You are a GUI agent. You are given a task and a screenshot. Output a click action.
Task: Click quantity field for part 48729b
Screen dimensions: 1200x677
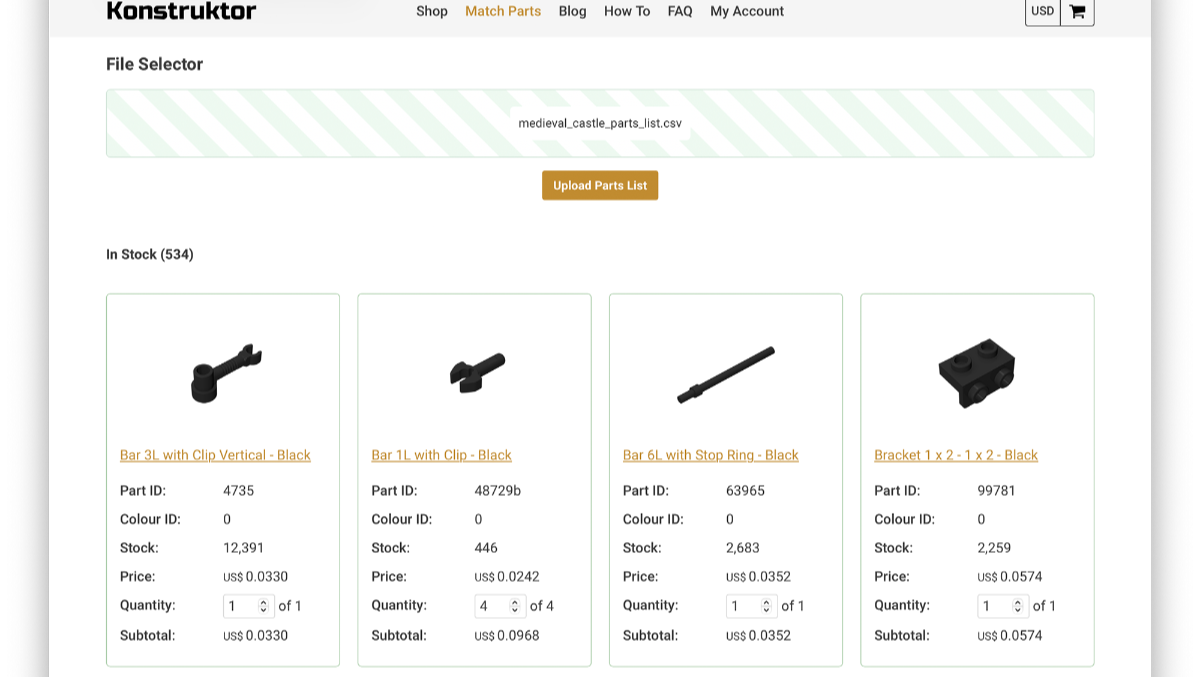tap(500, 606)
